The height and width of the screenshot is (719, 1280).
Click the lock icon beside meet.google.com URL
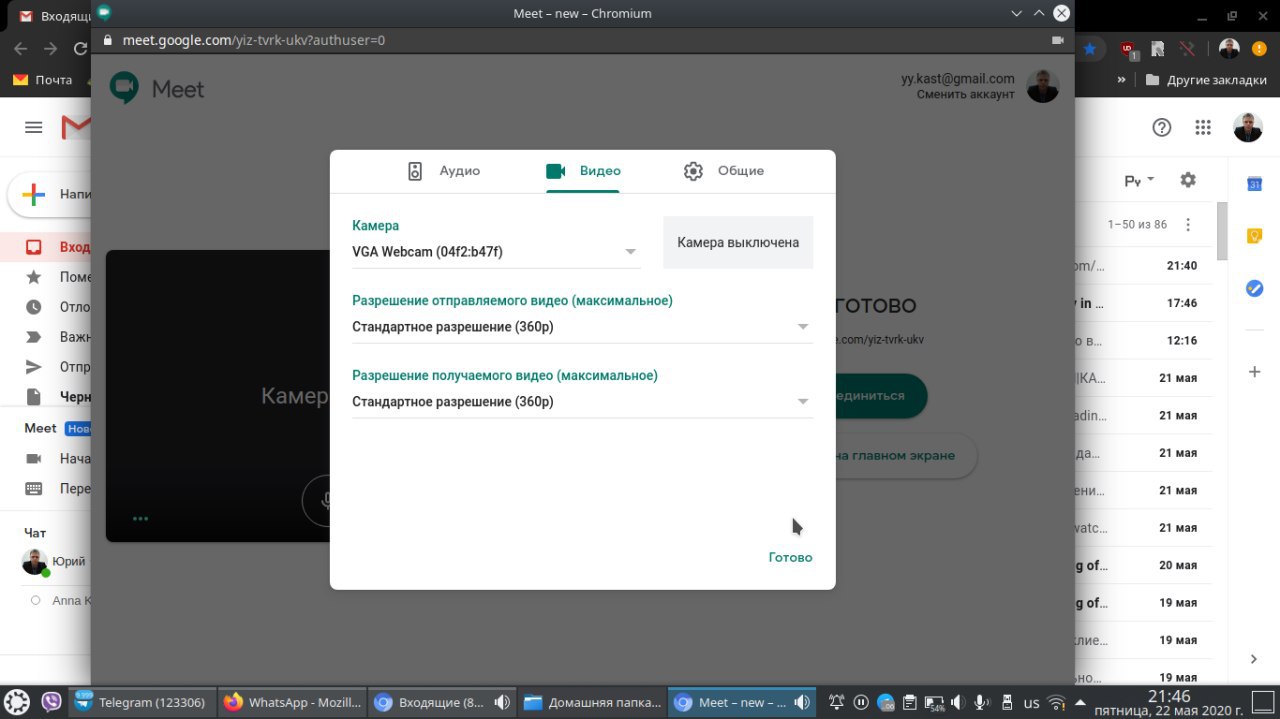point(109,40)
